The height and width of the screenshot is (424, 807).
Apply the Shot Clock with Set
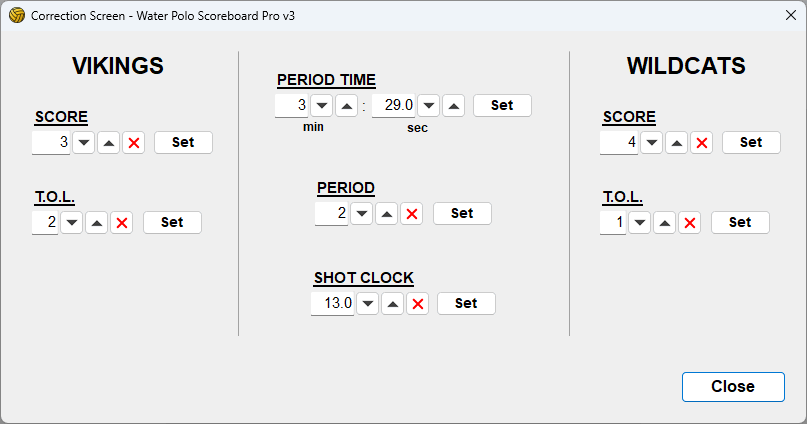click(466, 303)
